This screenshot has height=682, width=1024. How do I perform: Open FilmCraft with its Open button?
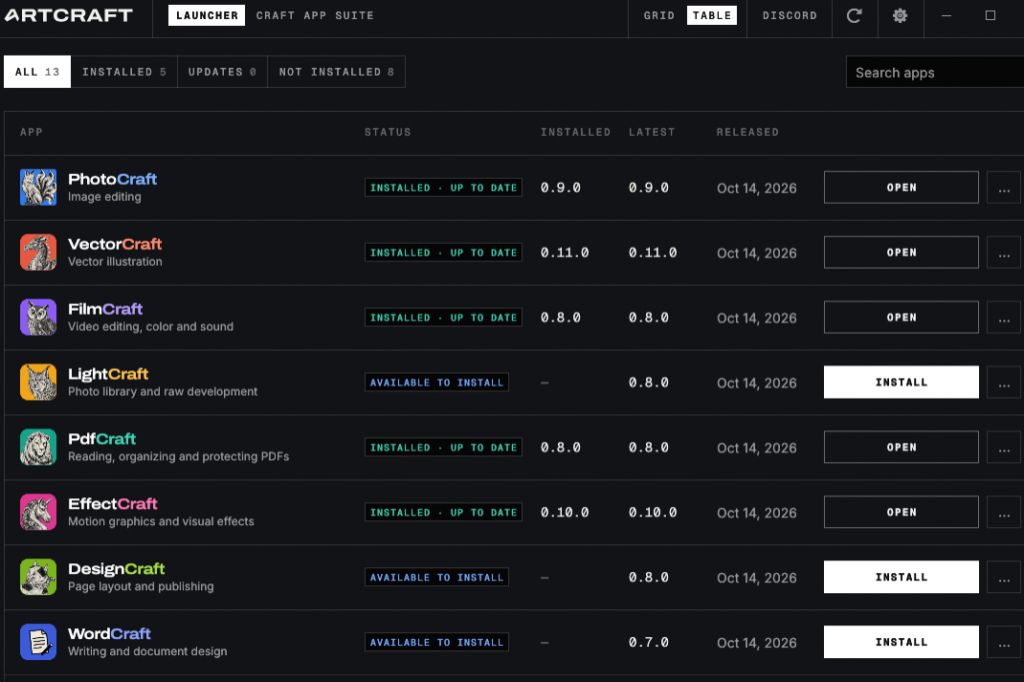(x=901, y=317)
